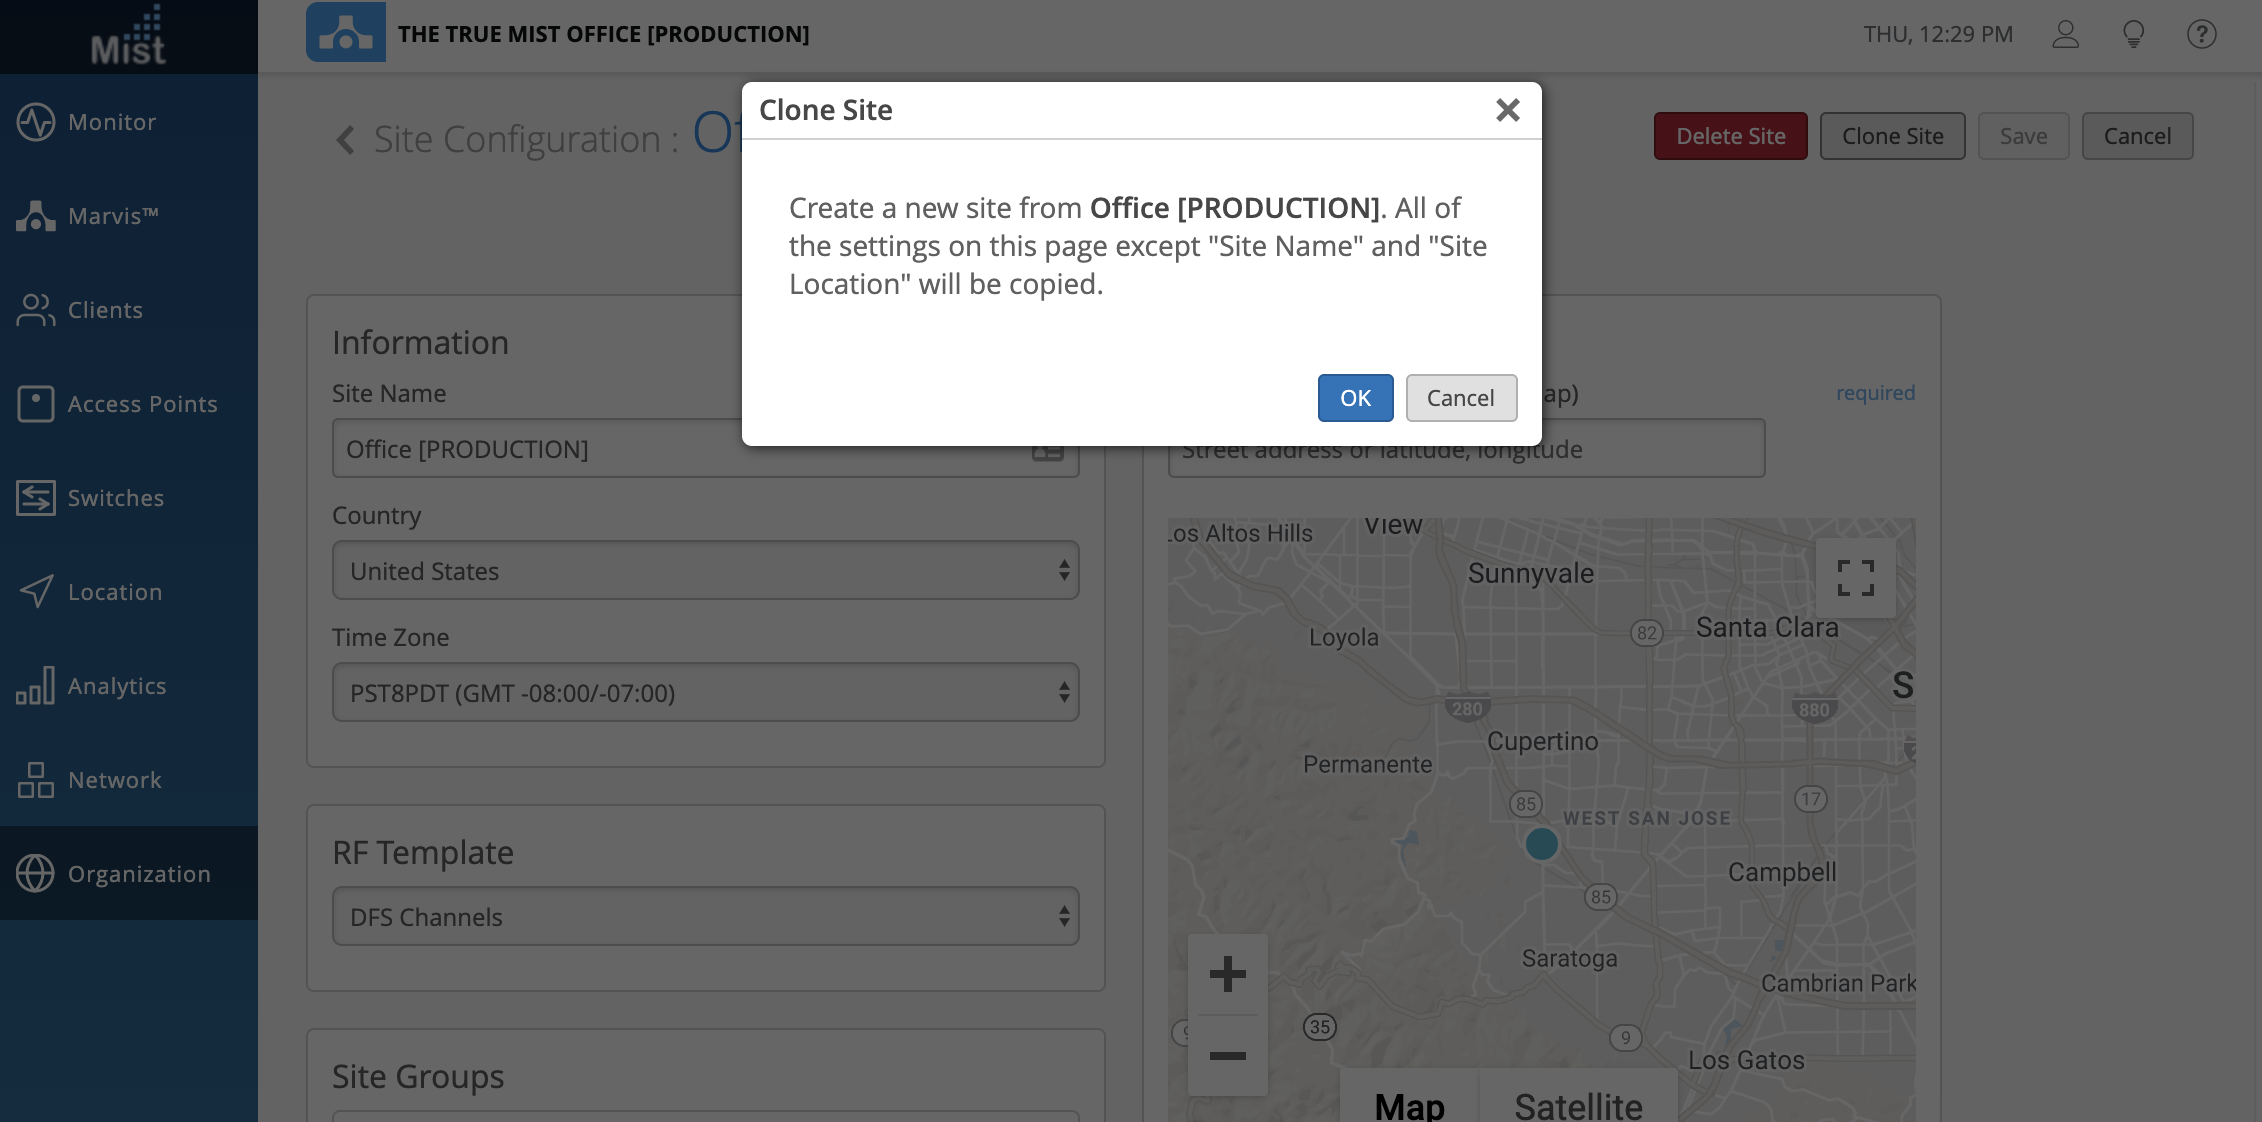Open Marvis from the sidebar icon
The width and height of the screenshot is (2262, 1122).
[x=36, y=216]
